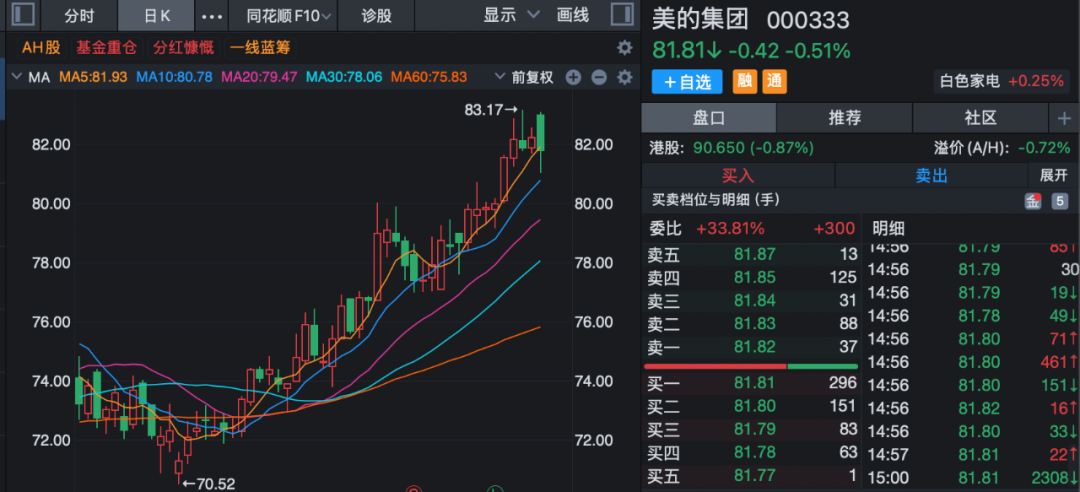Open MA indicator settings gear

click(x=625, y=78)
